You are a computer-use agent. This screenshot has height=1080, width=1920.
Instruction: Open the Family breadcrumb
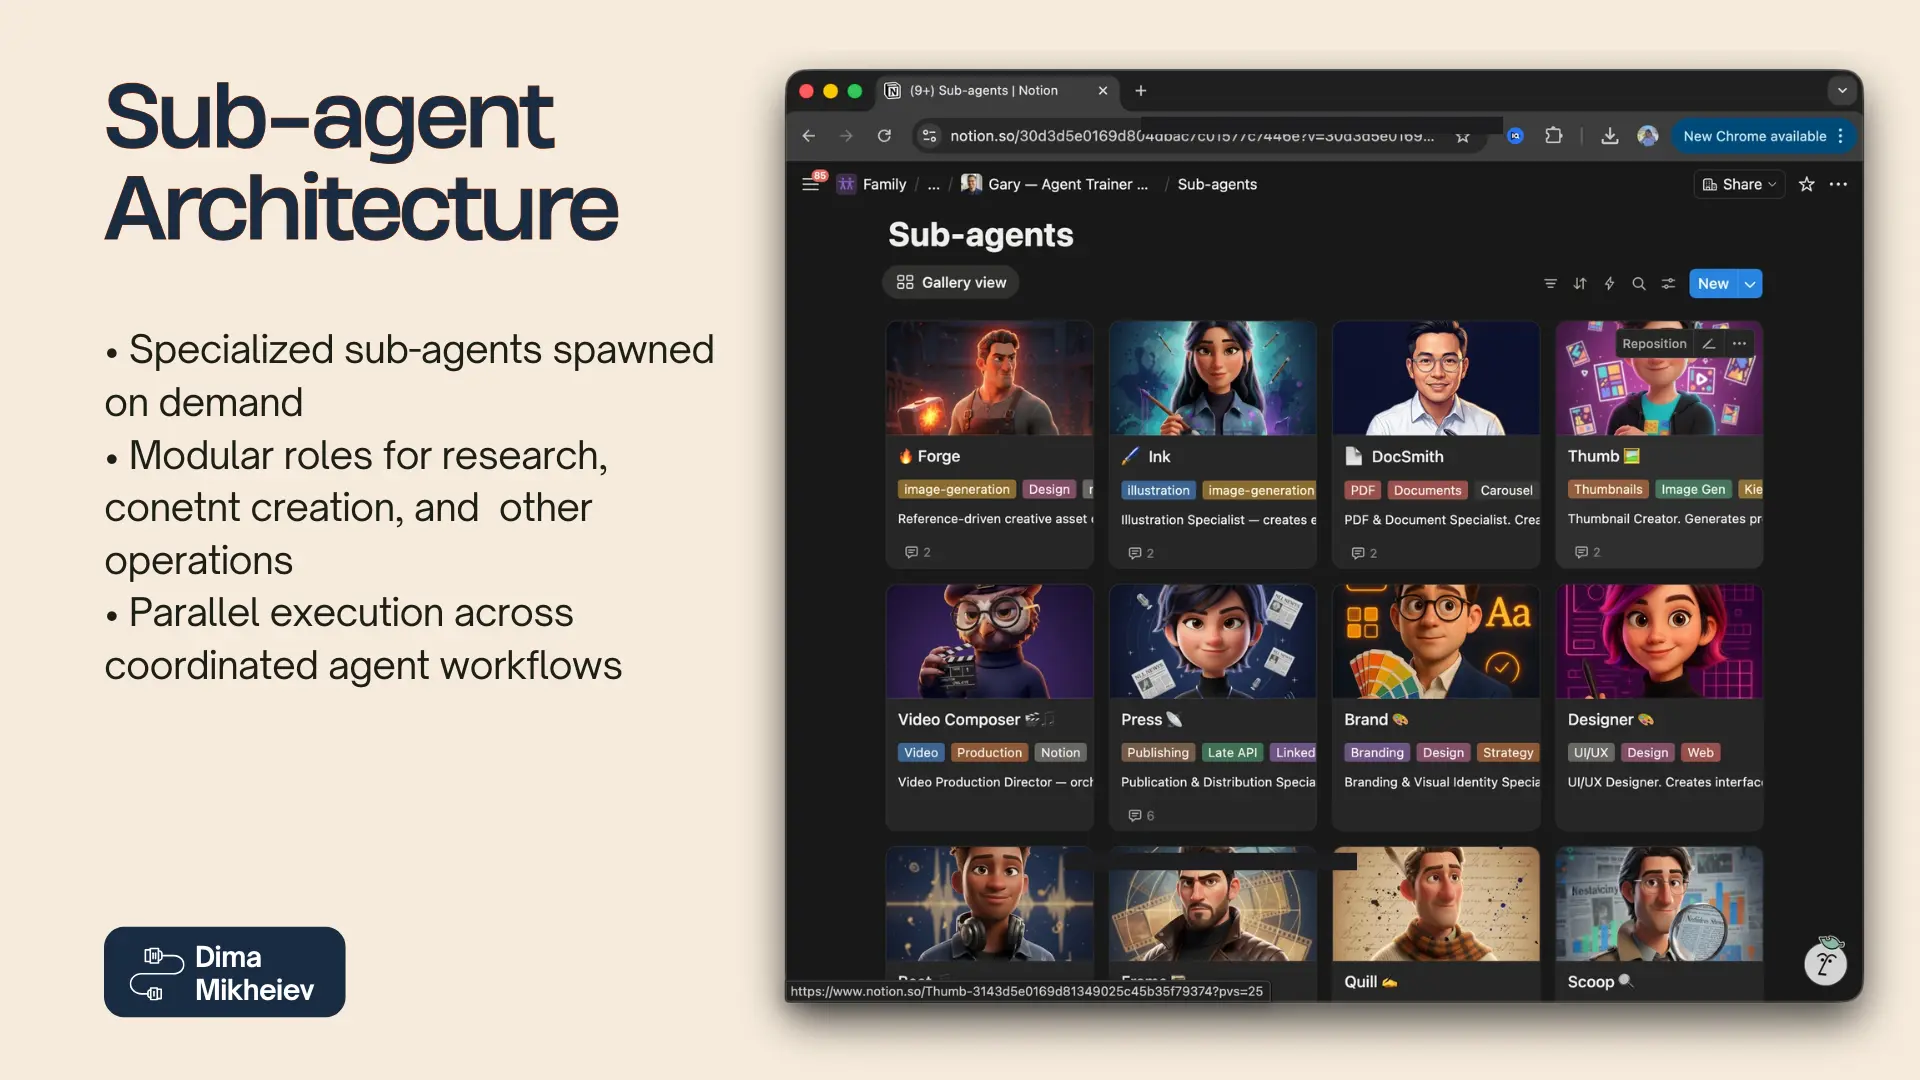tap(873, 184)
